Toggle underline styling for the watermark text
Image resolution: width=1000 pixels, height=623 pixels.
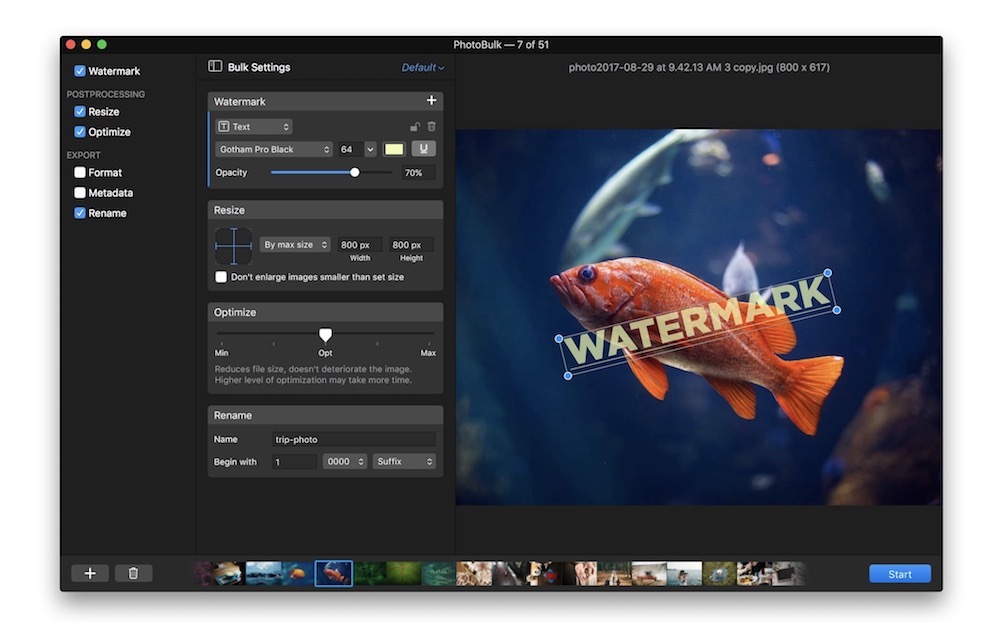click(424, 148)
